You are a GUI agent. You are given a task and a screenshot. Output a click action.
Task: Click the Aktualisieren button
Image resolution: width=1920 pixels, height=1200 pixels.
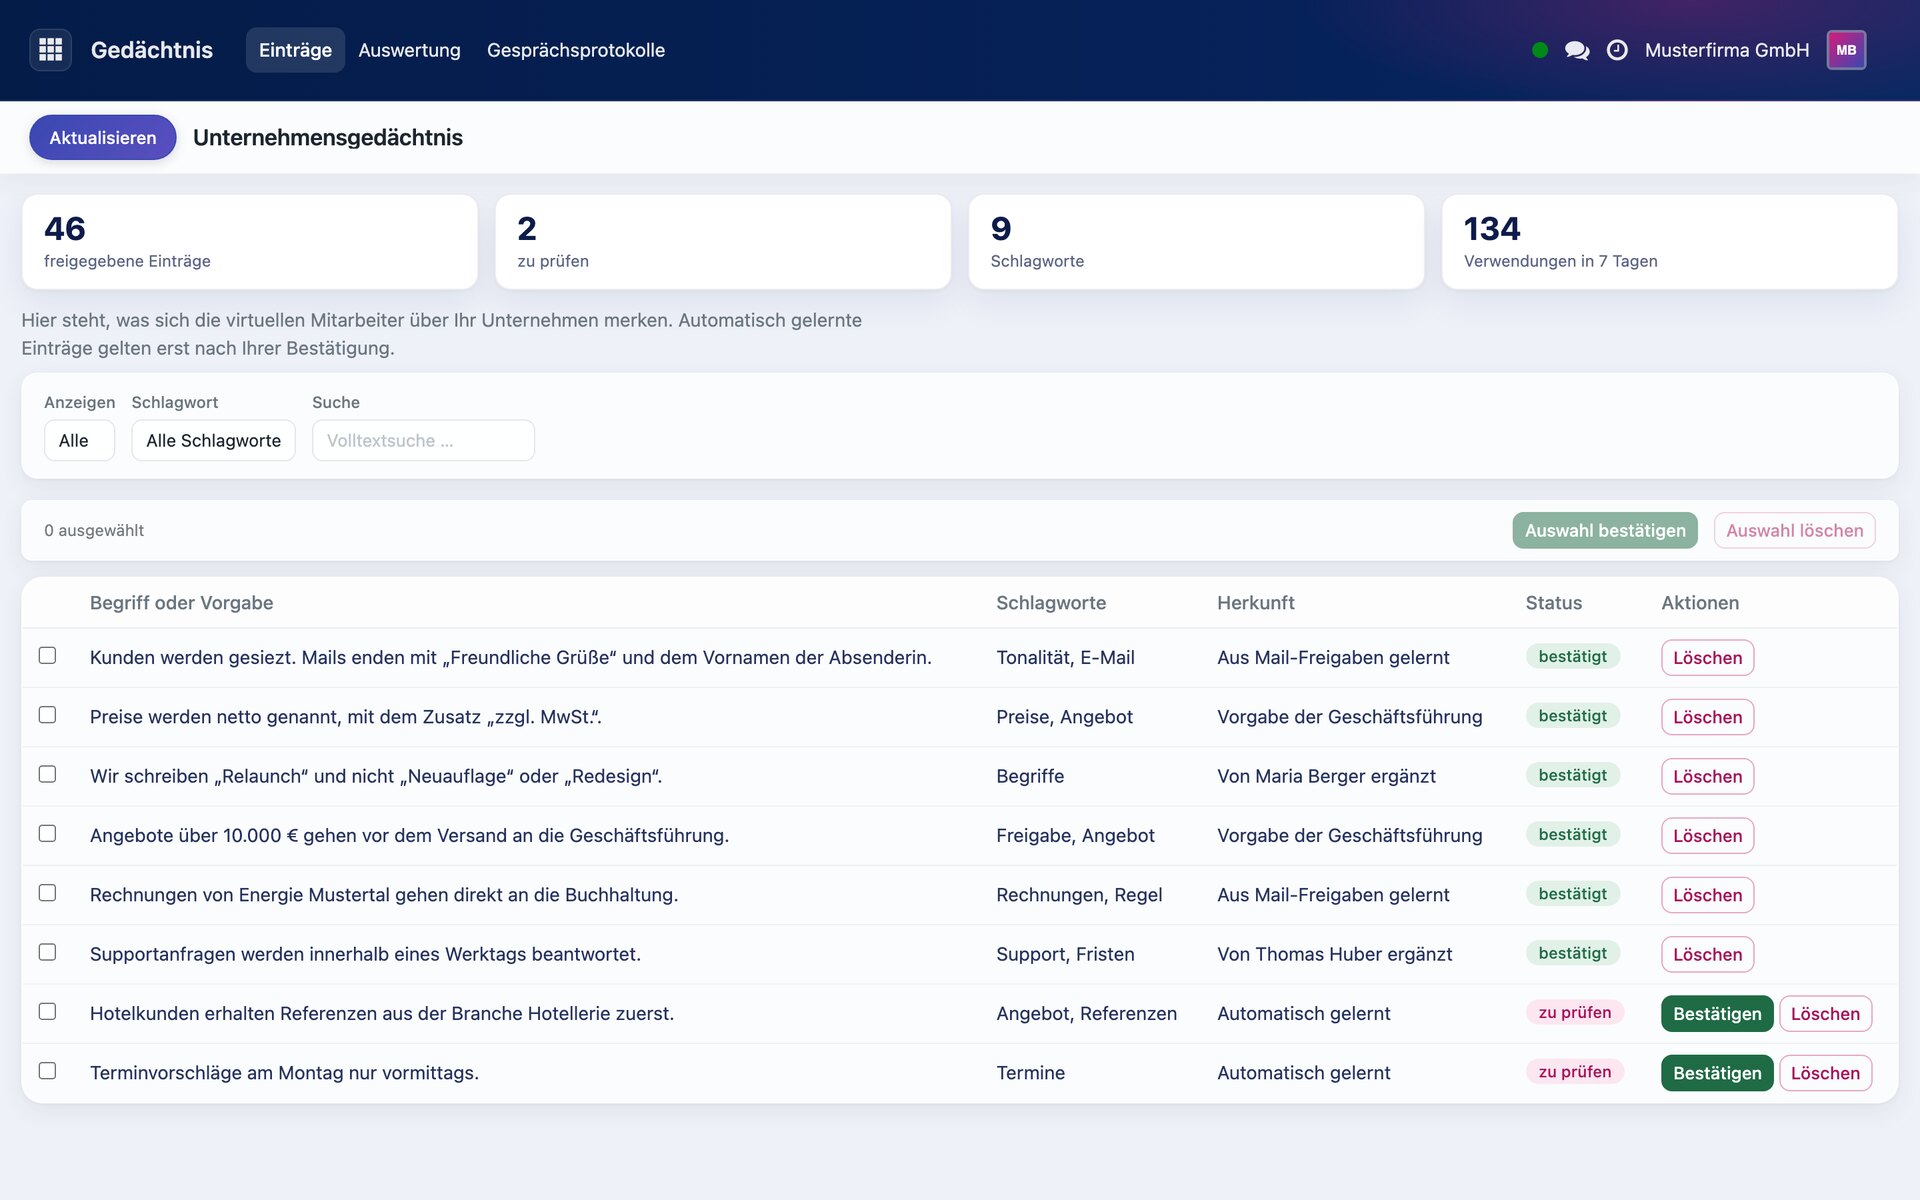[x=103, y=137]
